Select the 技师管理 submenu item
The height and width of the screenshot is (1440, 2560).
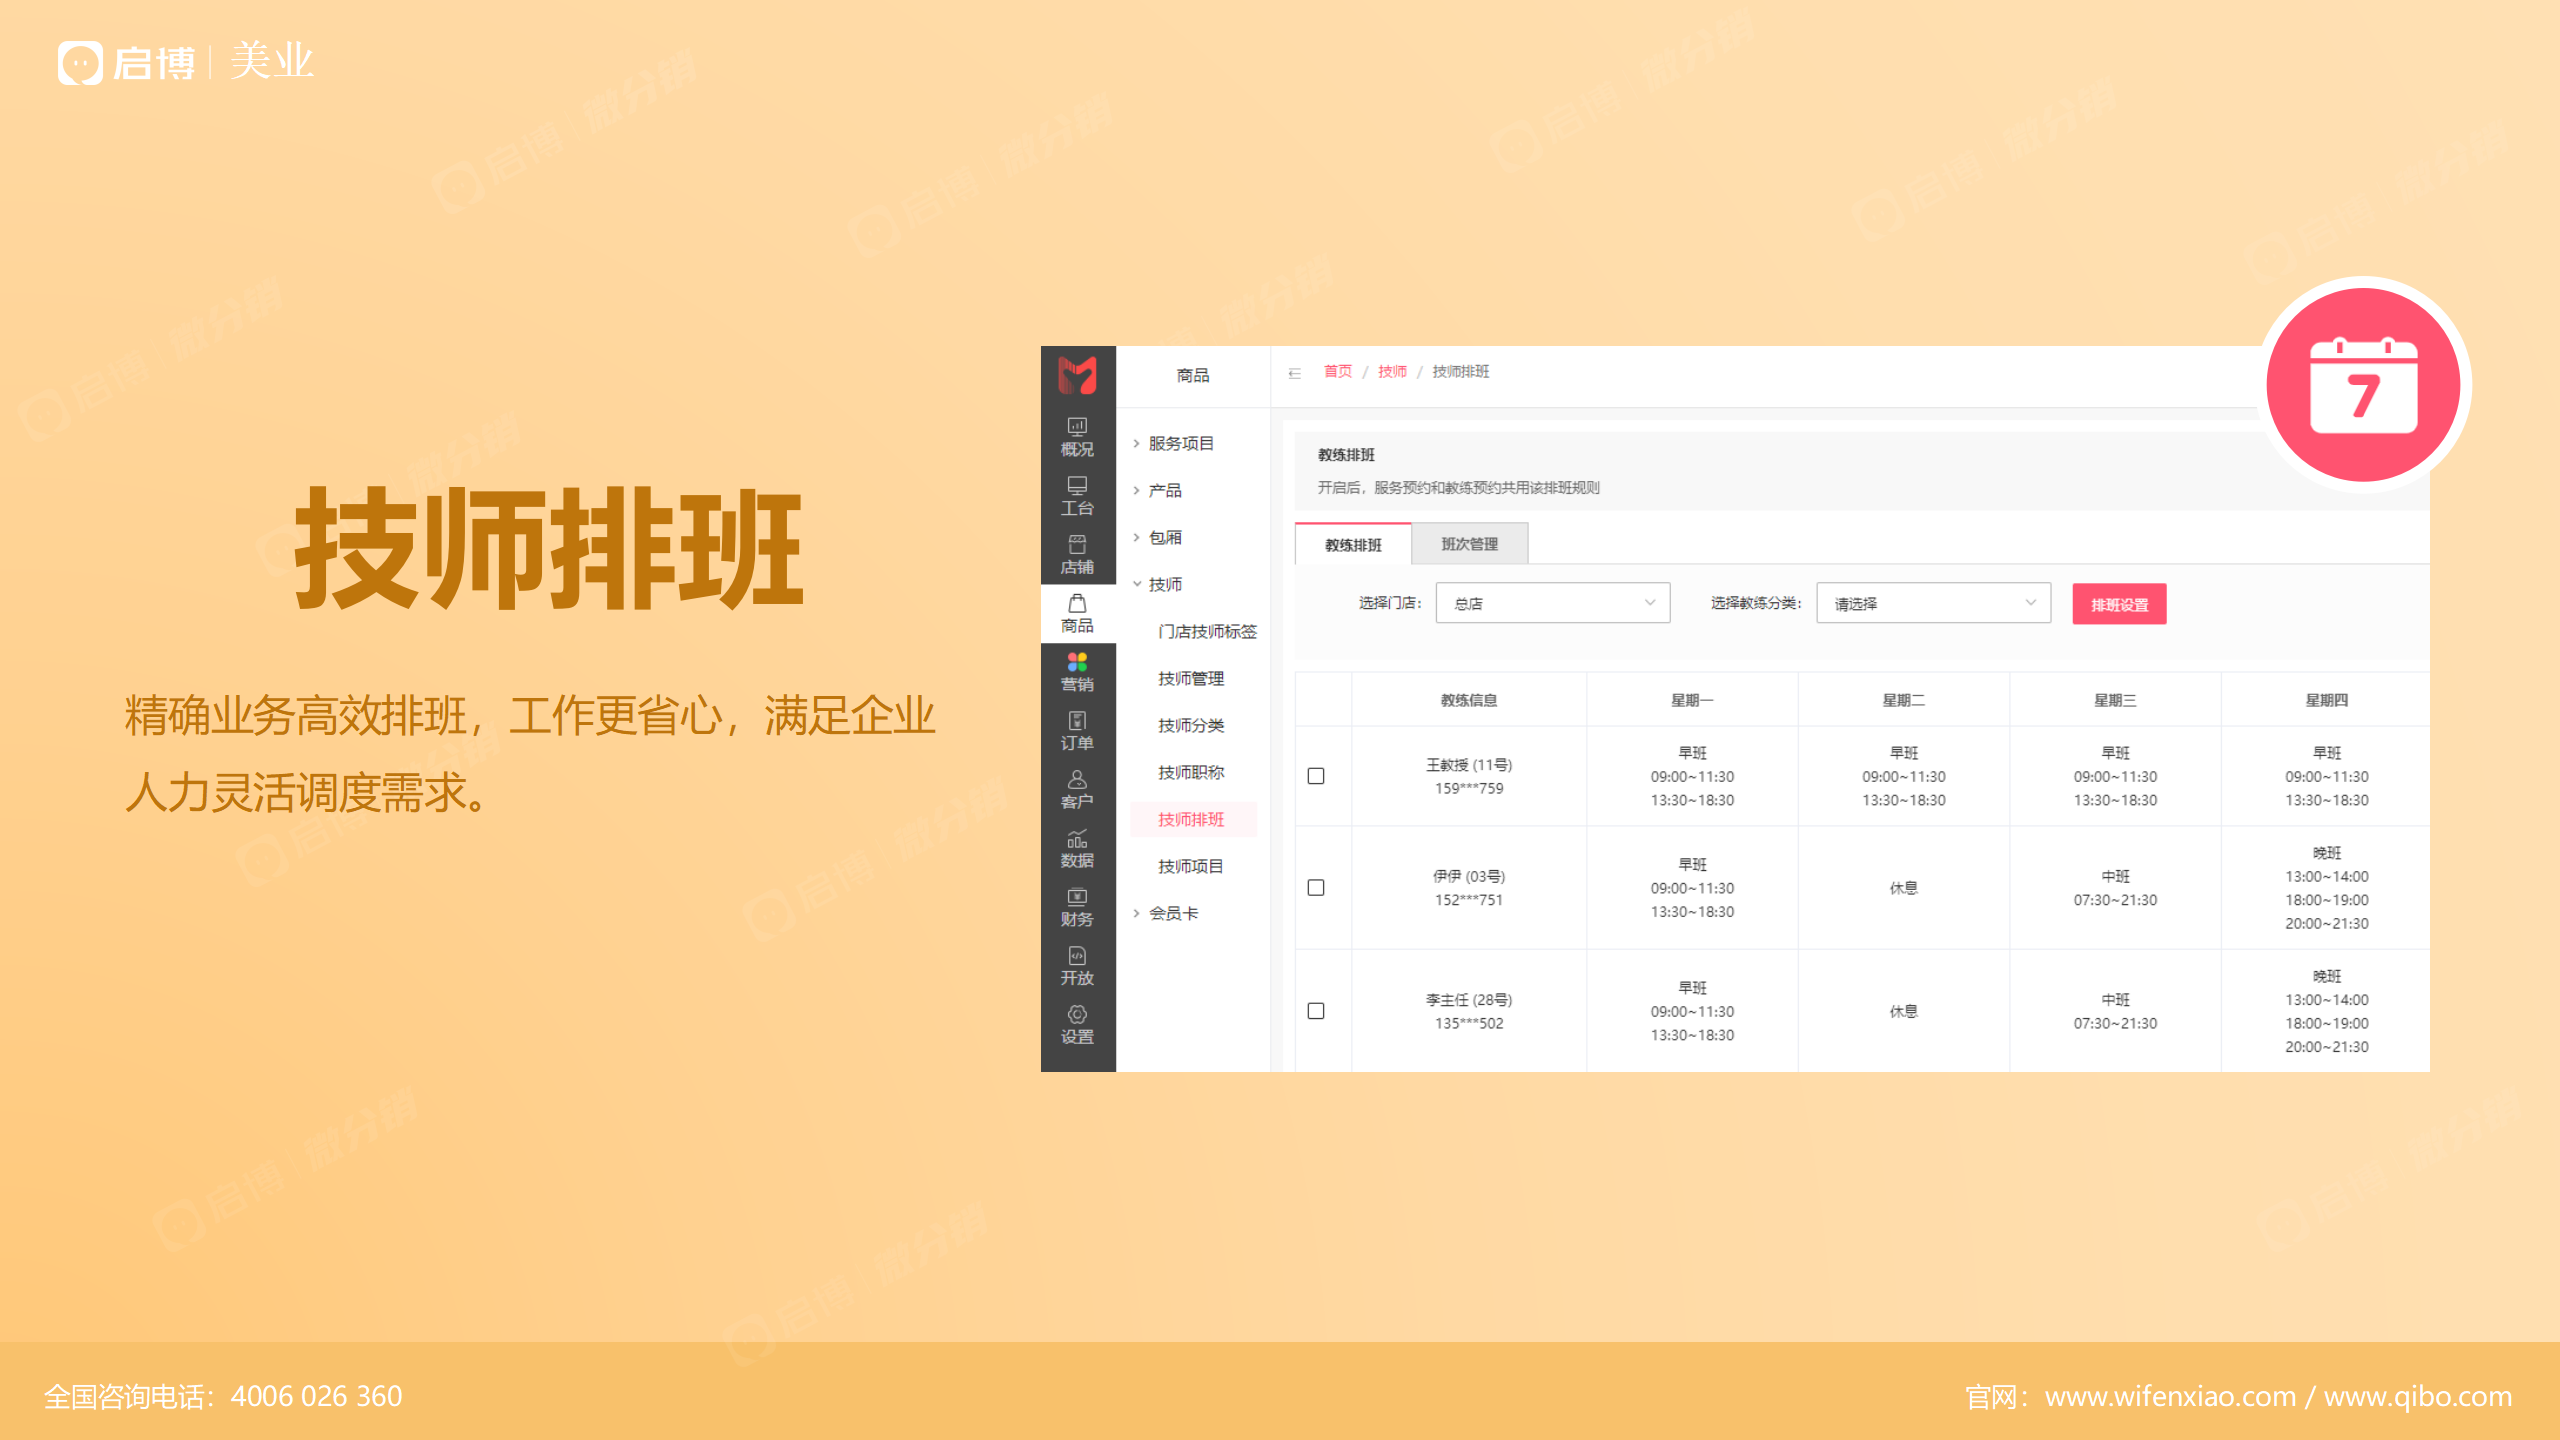pyautogui.click(x=1190, y=678)
